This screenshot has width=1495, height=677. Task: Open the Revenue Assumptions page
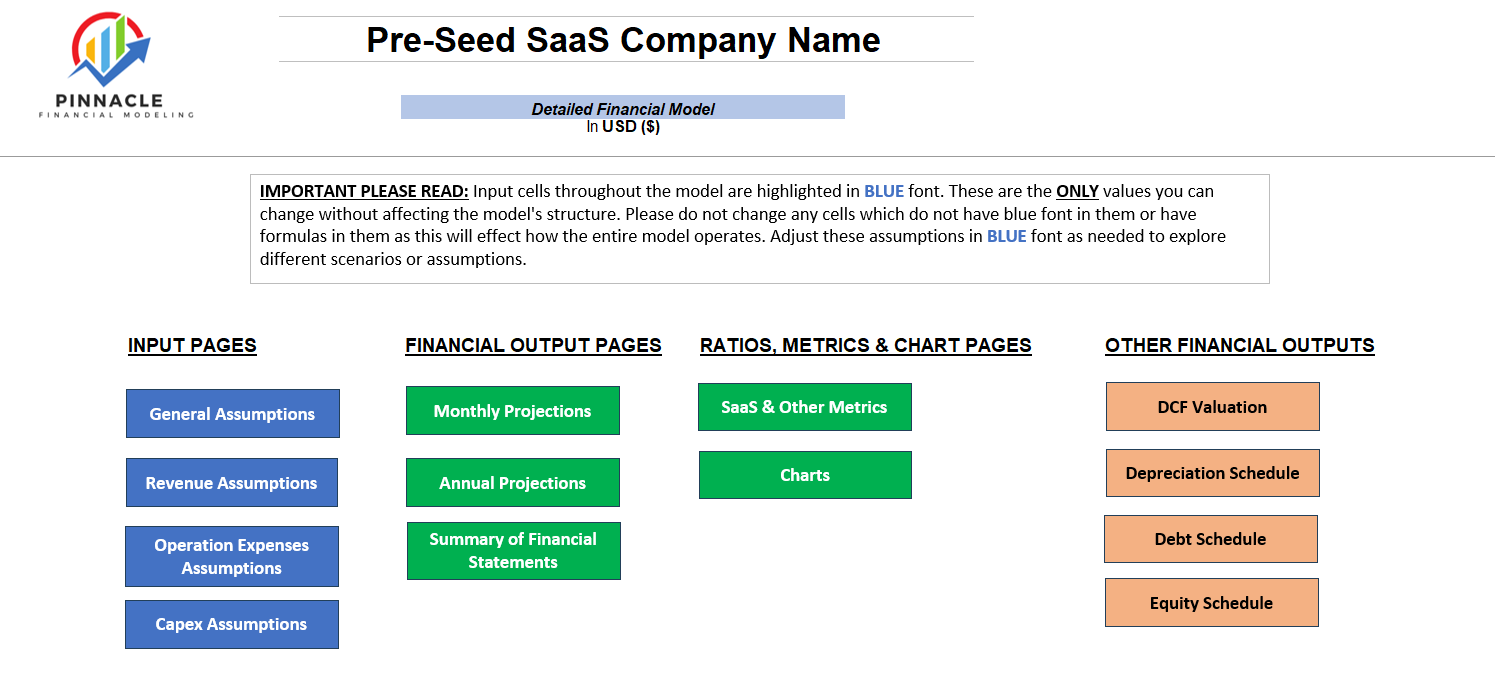pyautogui.click(x=231, y=482)
